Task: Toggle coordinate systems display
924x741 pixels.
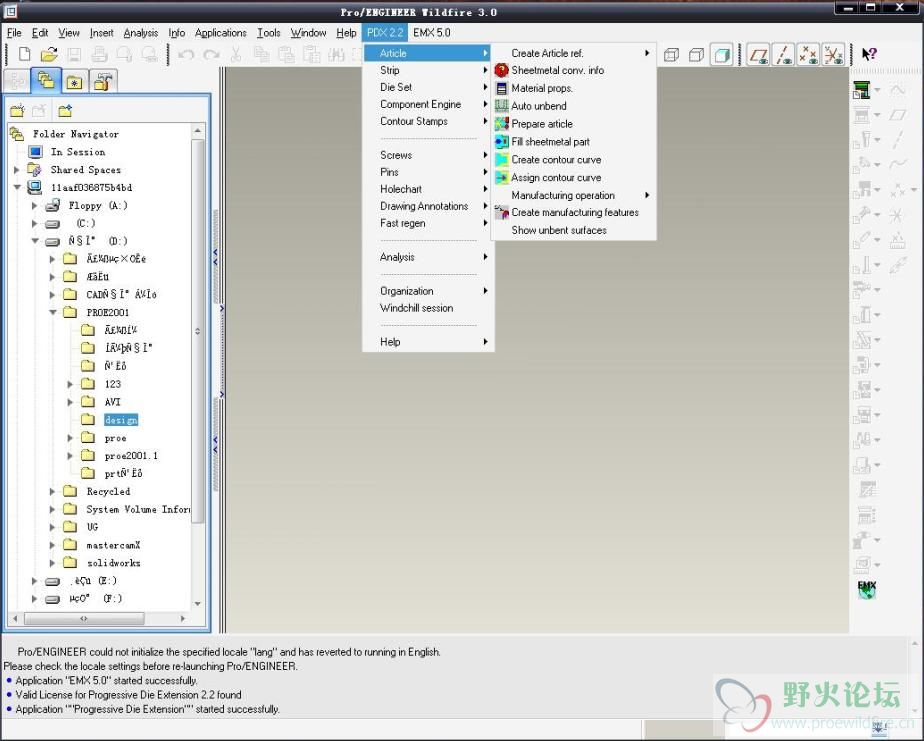Action: click(x=833, y=55)
